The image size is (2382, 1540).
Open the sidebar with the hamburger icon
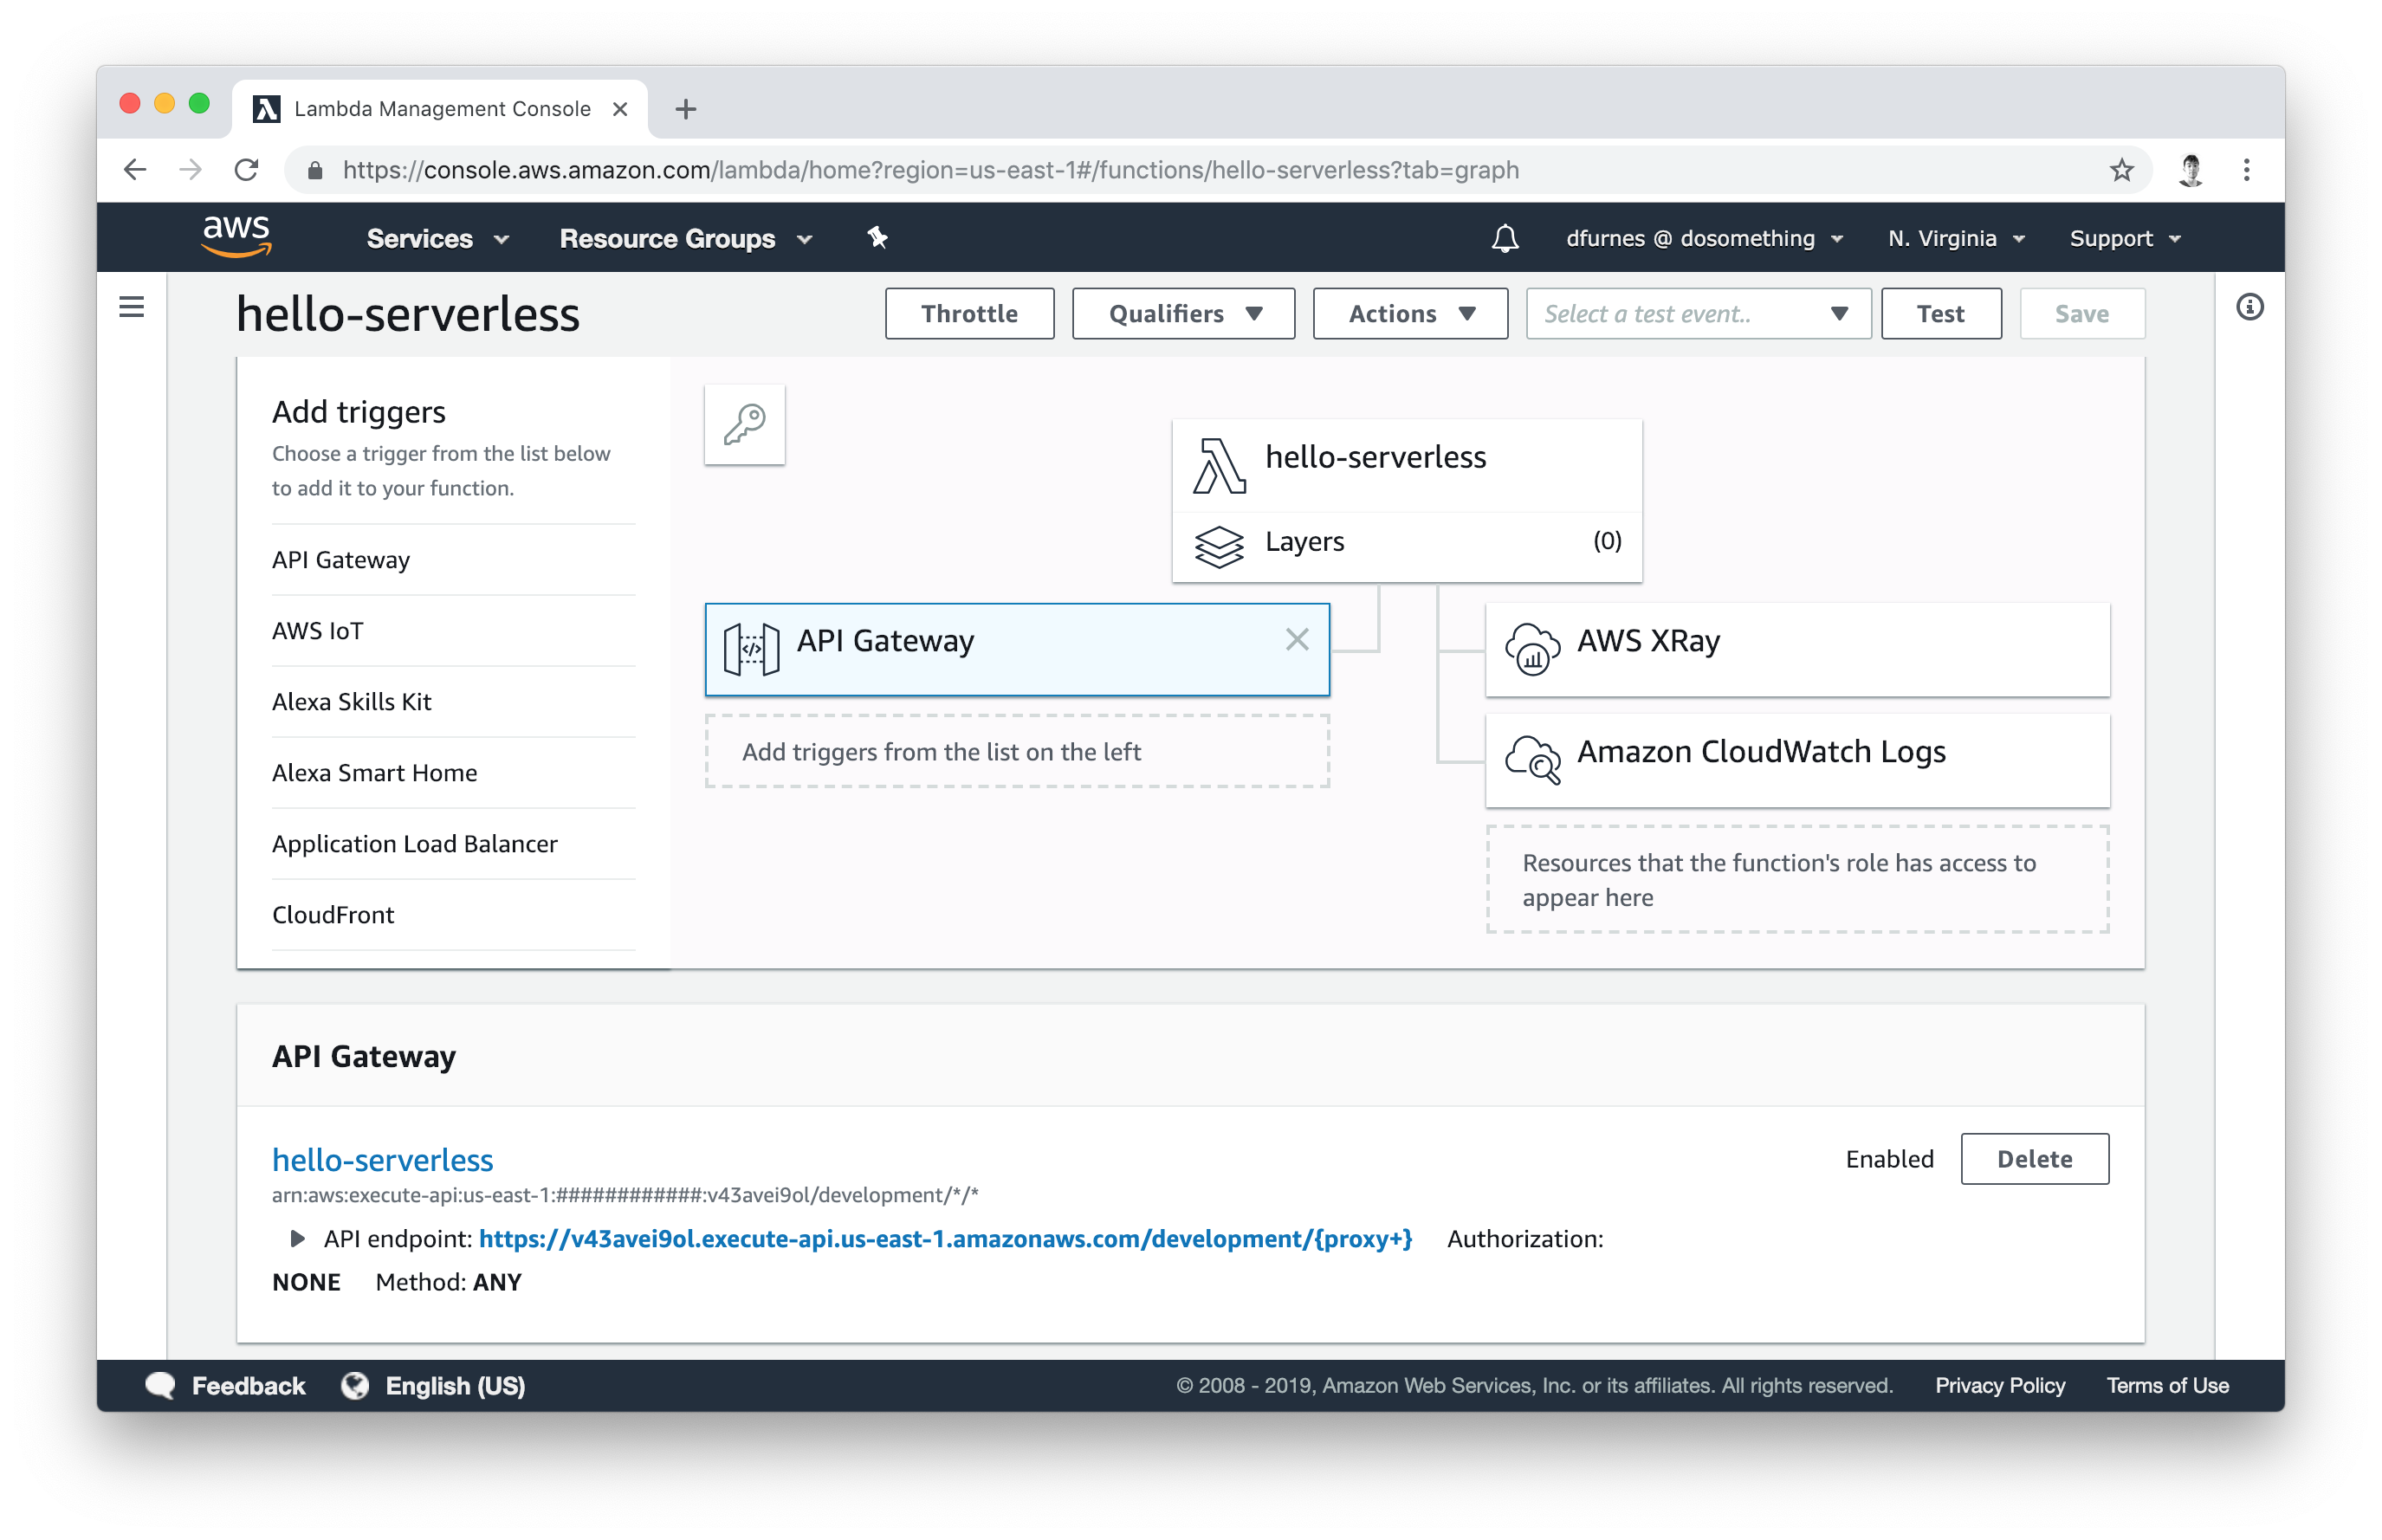[x=132, y=306]
